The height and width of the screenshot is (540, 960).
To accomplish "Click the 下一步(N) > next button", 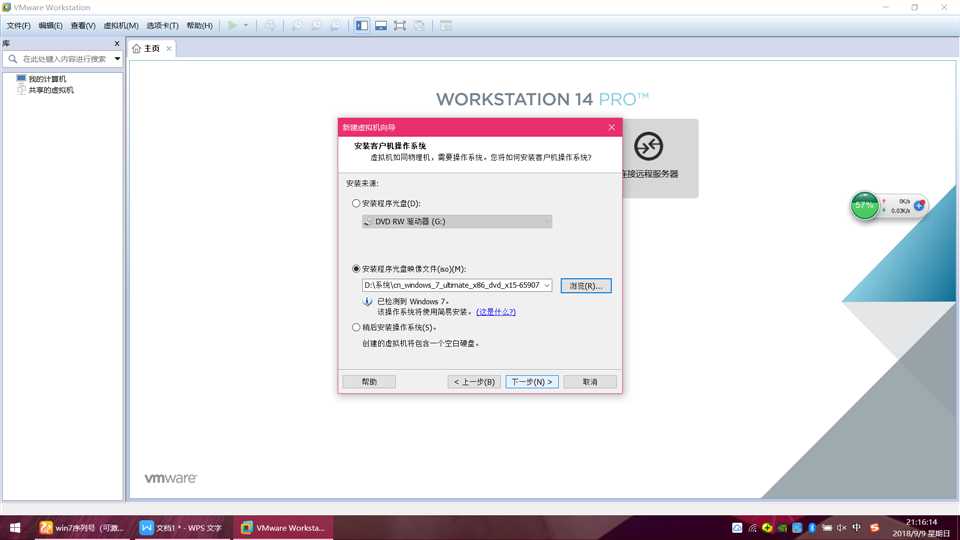I will click(532, 381).
